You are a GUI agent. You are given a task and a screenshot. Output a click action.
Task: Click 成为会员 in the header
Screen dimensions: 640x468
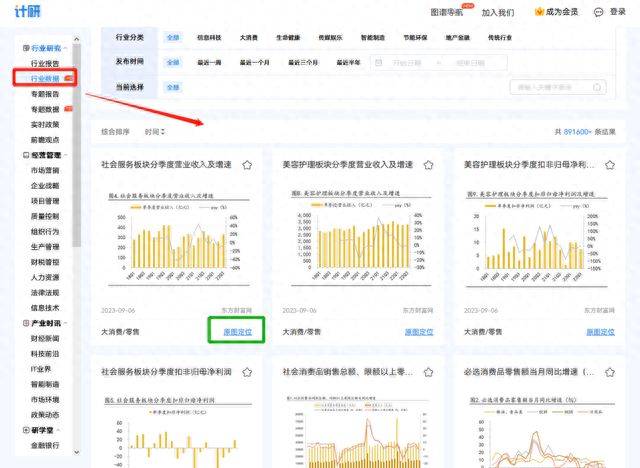(x=562, y=12)
